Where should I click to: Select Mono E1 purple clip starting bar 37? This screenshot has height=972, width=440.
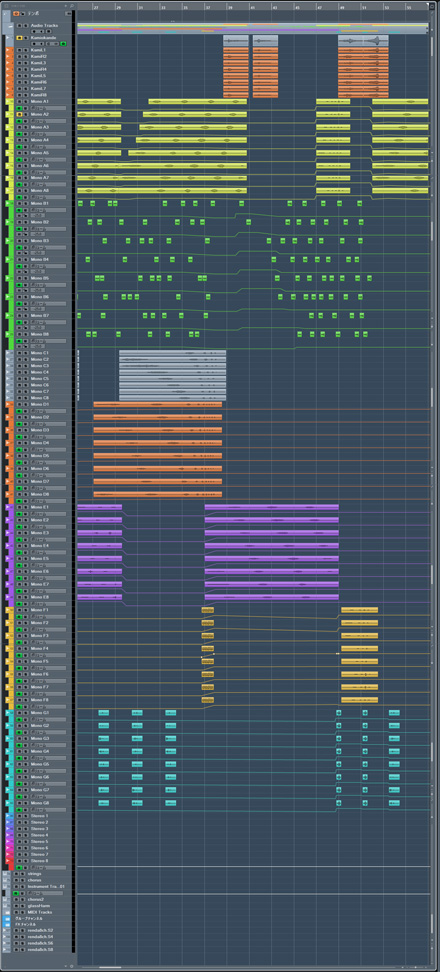pos(271,507)
